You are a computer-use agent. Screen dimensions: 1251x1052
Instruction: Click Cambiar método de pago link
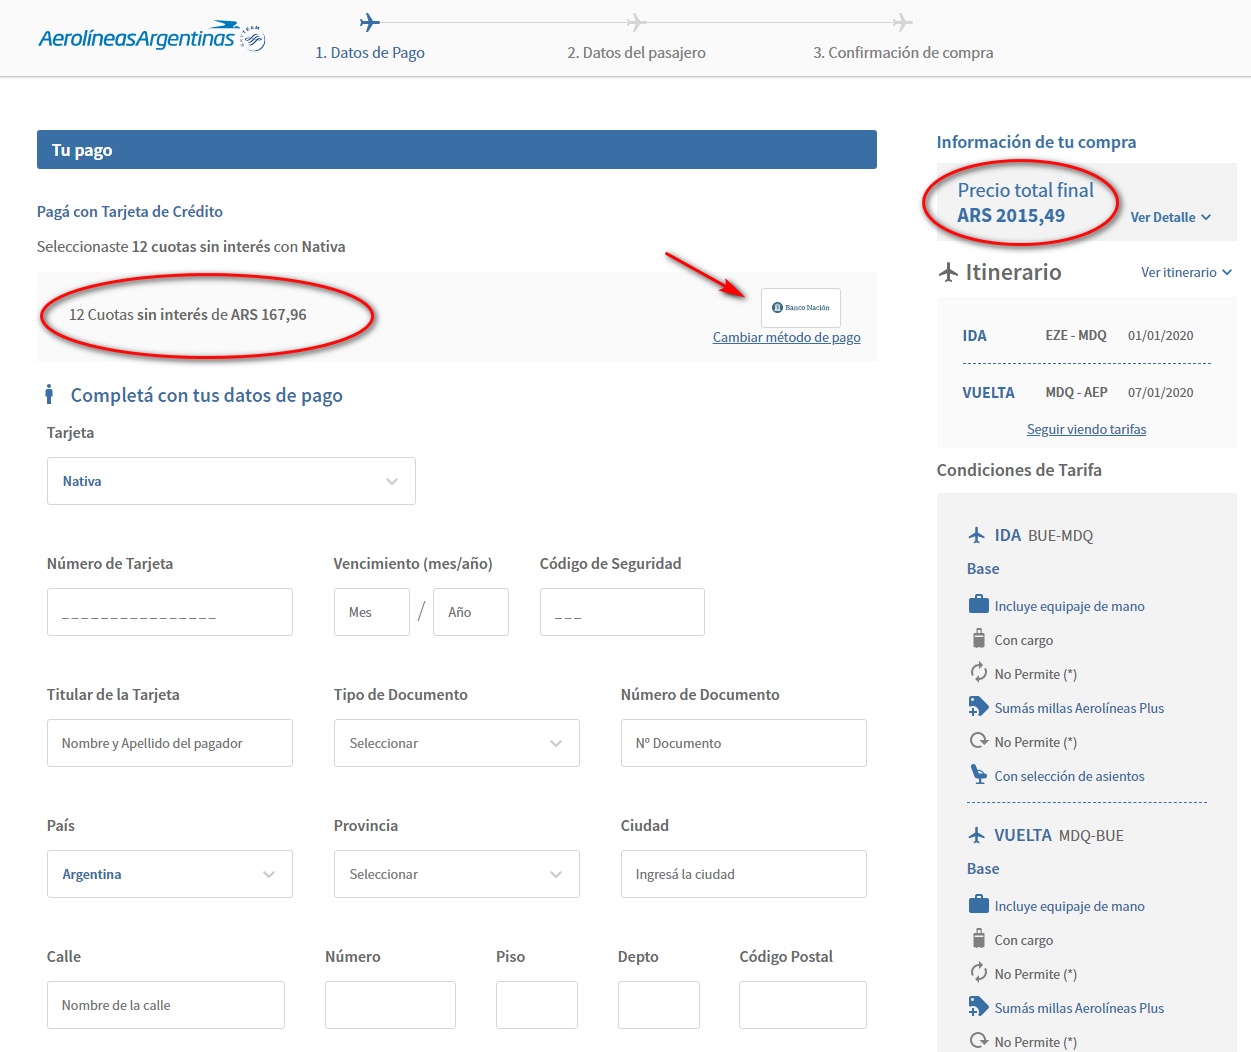(x=786, y=337)
